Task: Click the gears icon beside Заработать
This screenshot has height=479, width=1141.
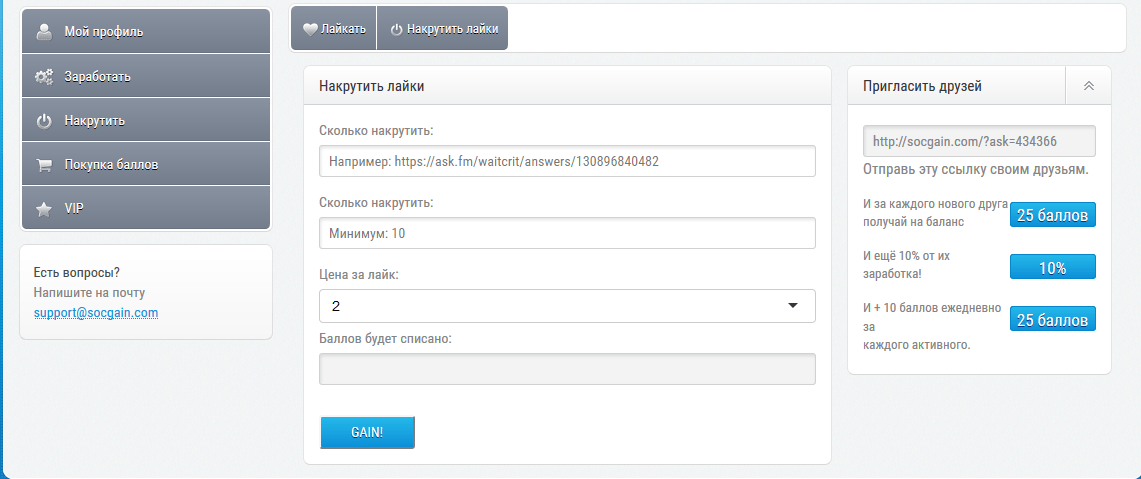Action: (44, 76)
